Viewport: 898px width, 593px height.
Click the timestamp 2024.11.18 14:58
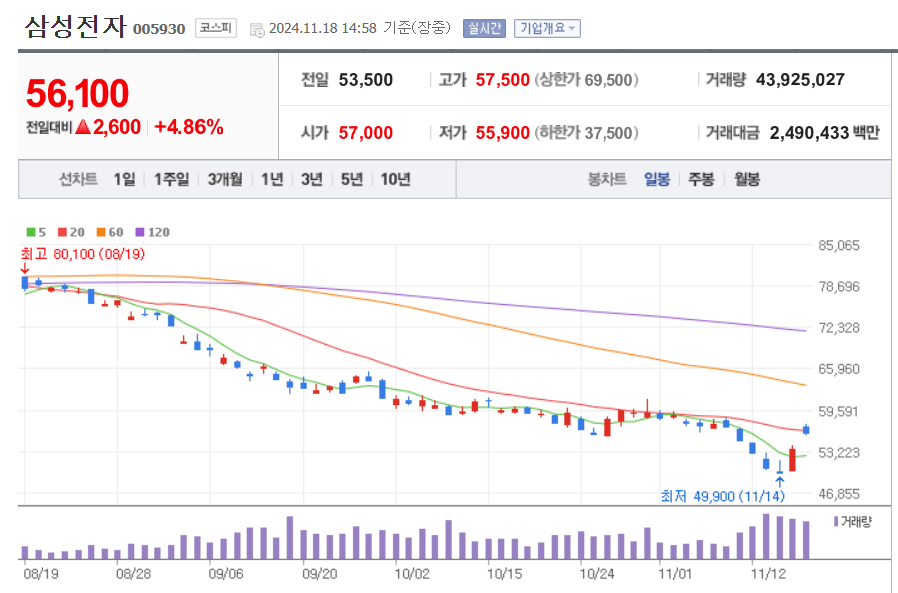(x=322, y=28)
